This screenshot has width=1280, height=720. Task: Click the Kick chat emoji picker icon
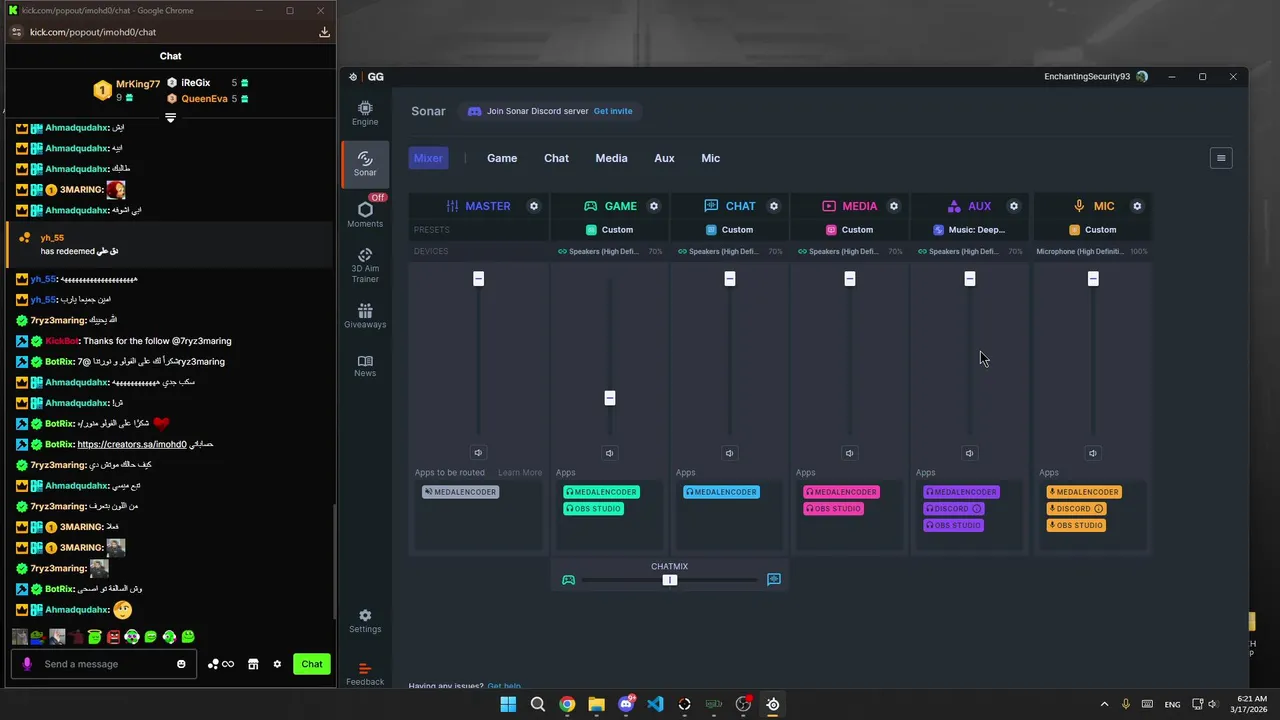click(181, 664)
